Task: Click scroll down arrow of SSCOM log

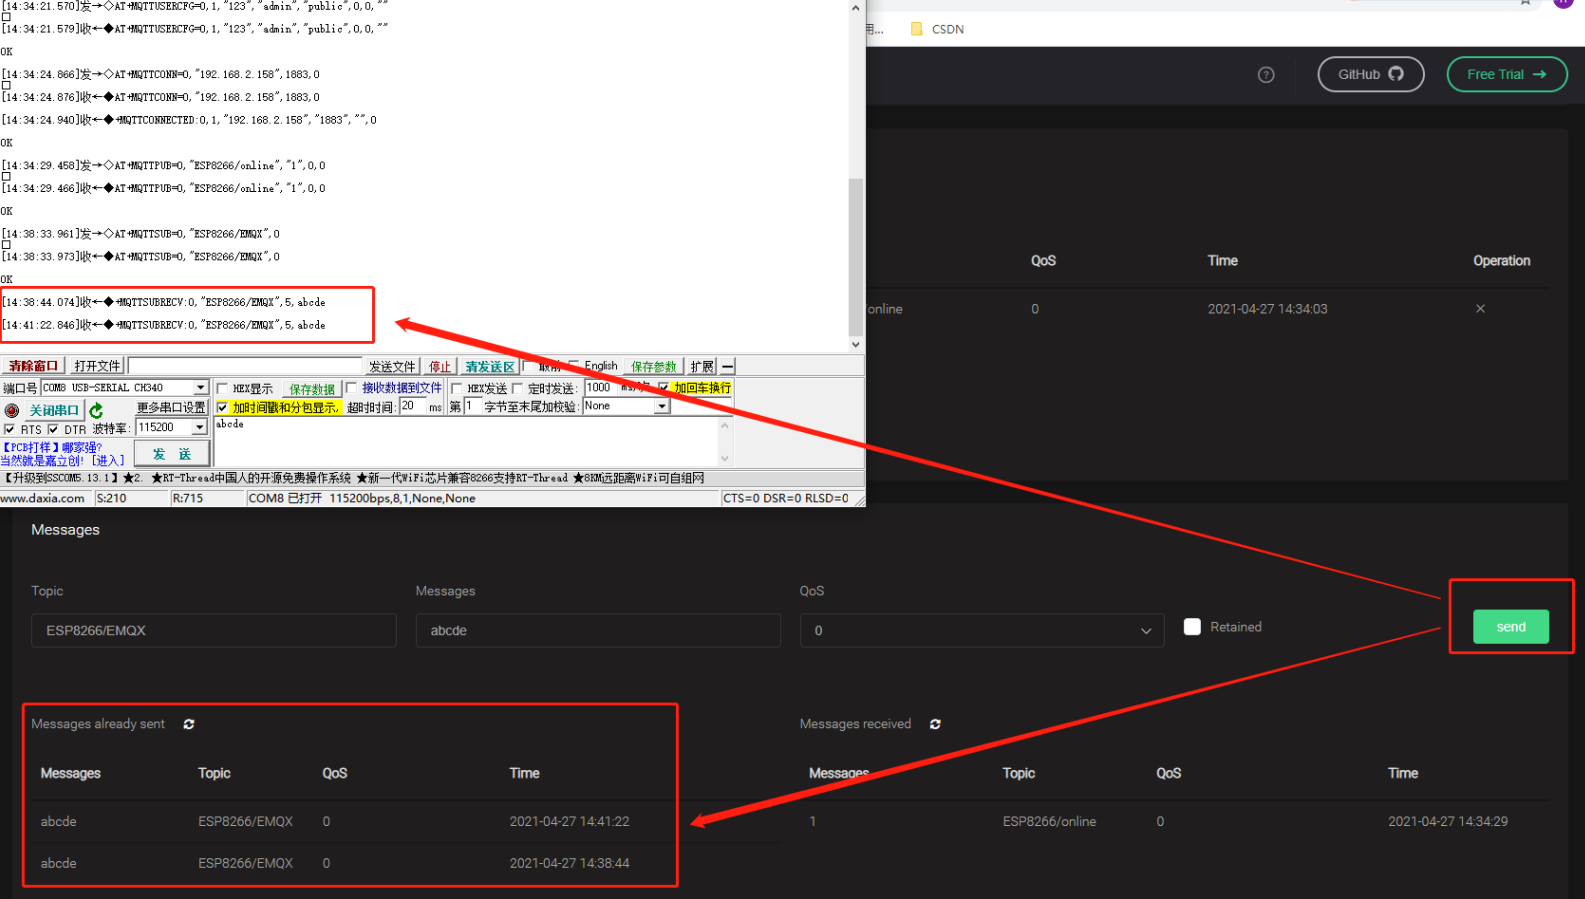Action: (x=855, y=345)
